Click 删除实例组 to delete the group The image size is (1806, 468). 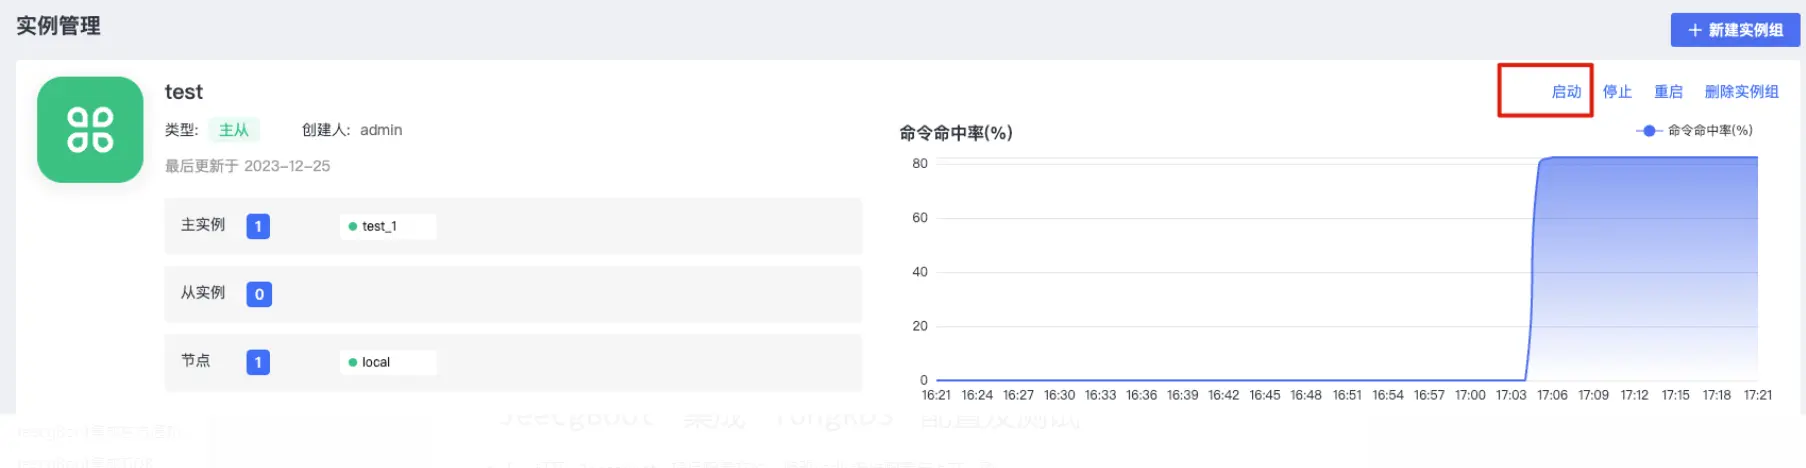(1741, 92)
